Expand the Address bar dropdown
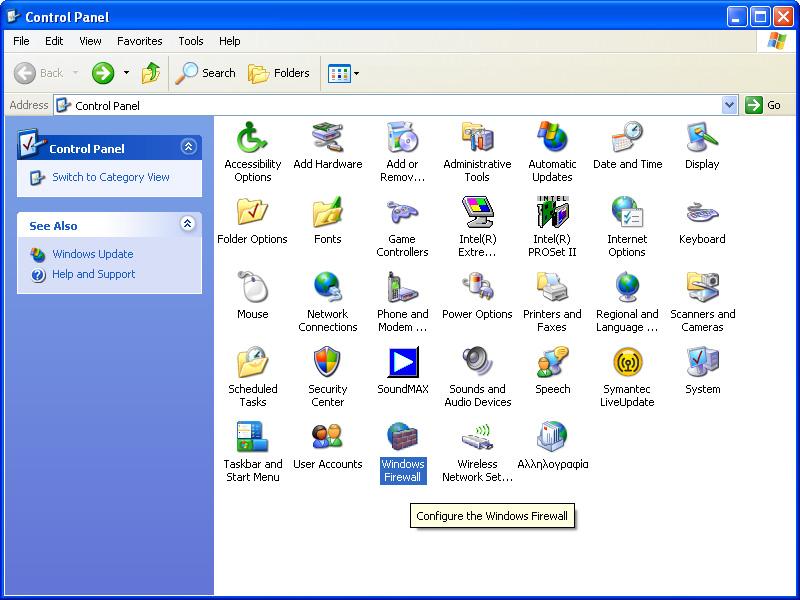800x600 pixels. click(730, 105)
